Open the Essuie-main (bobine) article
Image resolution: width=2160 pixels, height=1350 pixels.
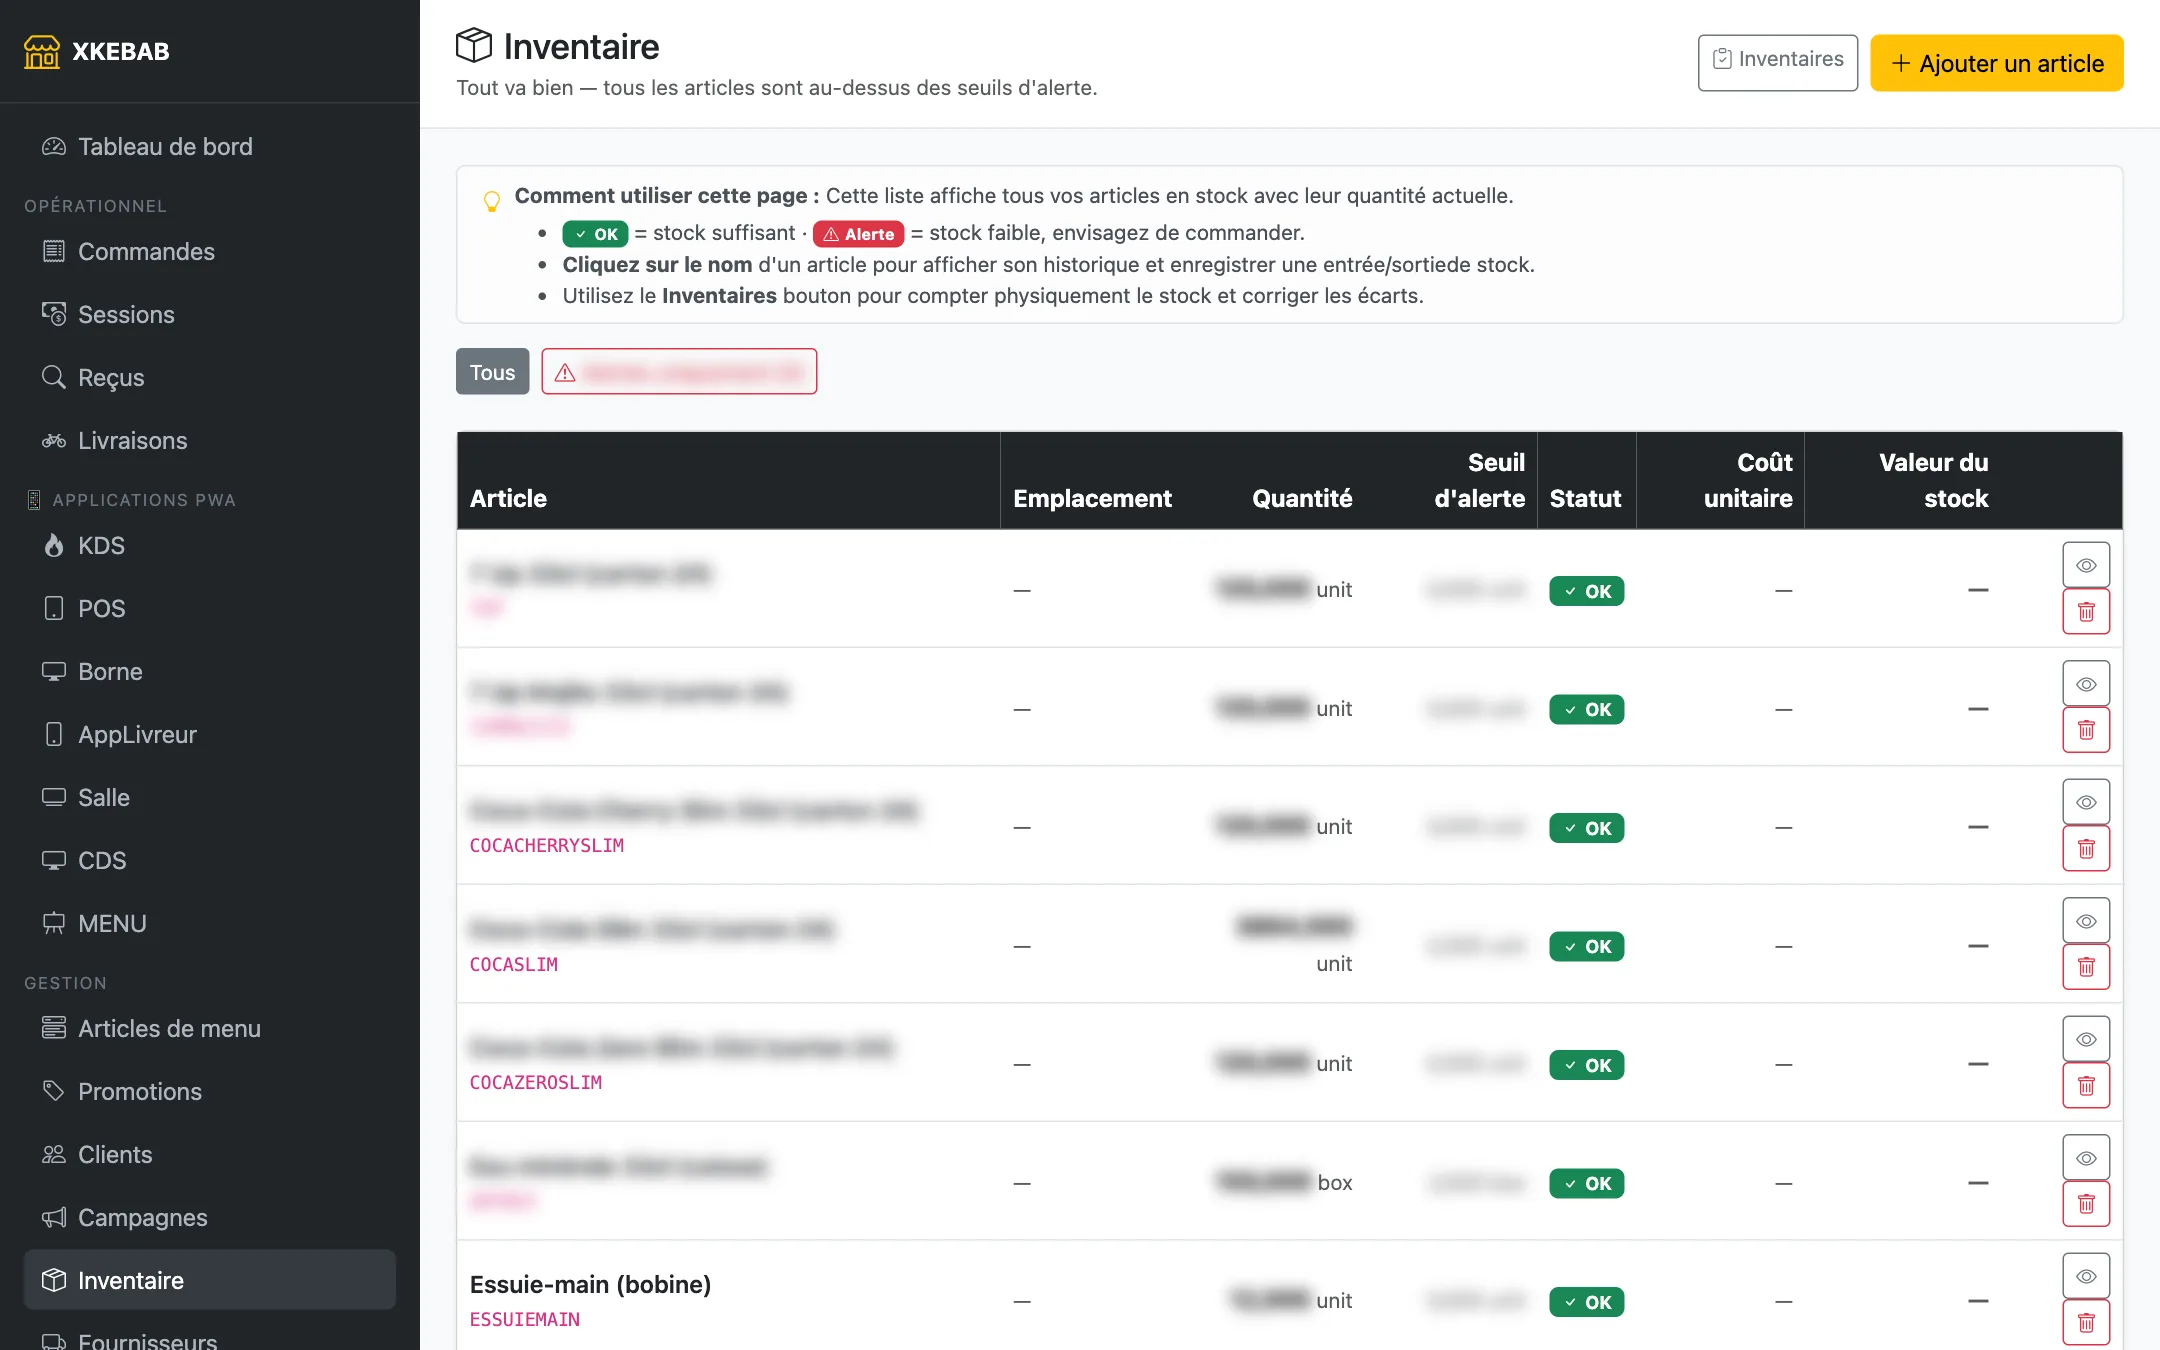point(590,1284)
